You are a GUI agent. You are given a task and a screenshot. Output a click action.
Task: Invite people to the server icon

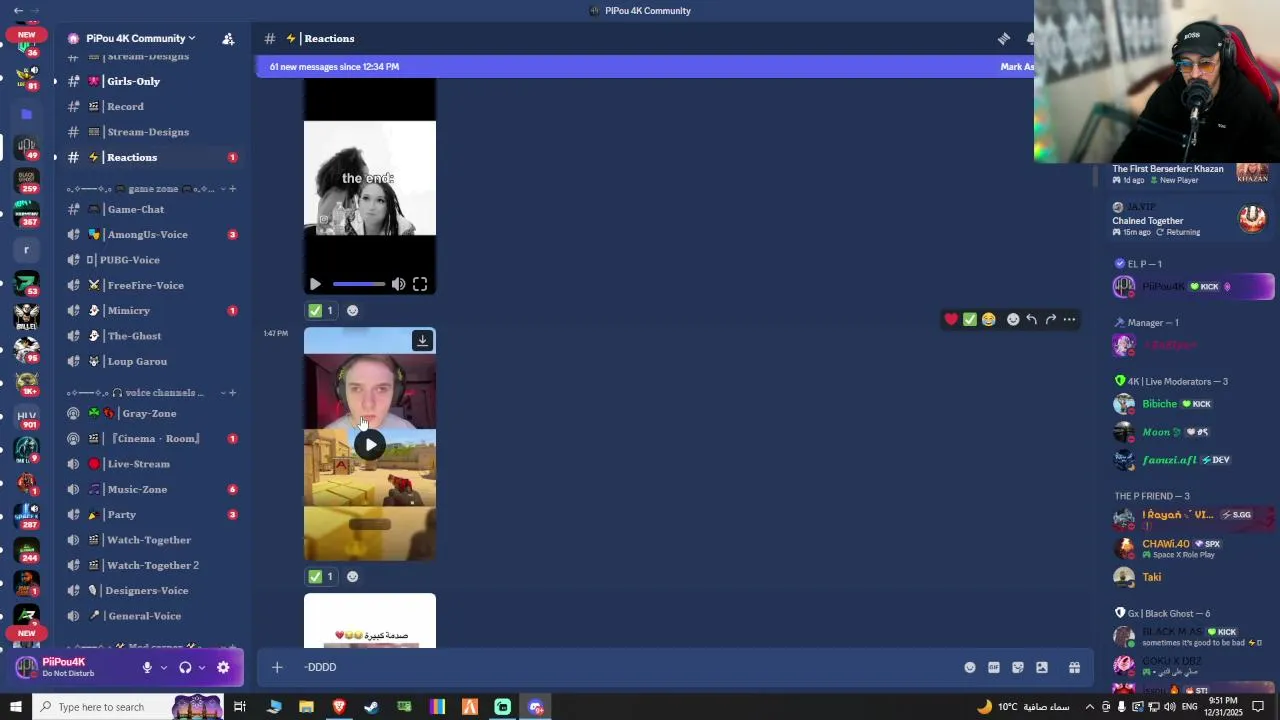pyautogui.click(x=228, y=38)
